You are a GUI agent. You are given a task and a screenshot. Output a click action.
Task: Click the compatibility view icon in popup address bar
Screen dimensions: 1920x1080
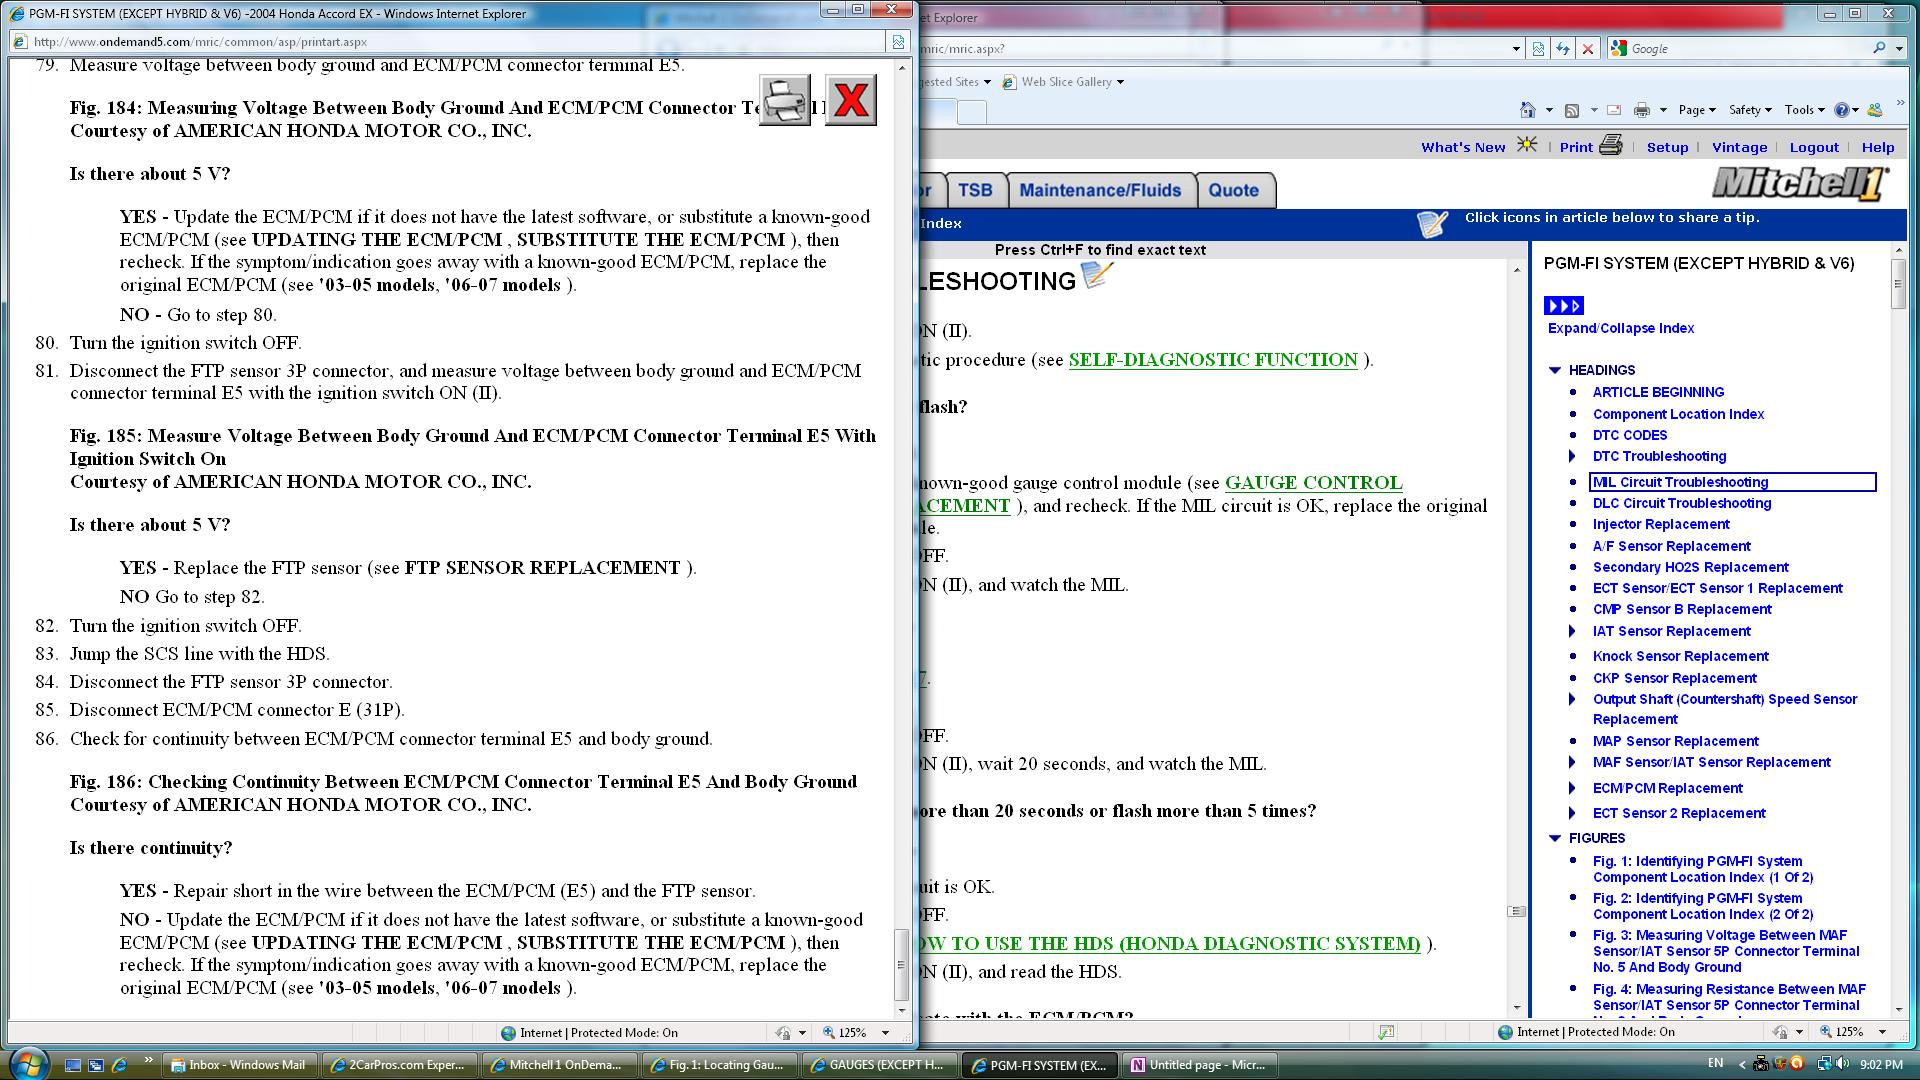[898, 42]
